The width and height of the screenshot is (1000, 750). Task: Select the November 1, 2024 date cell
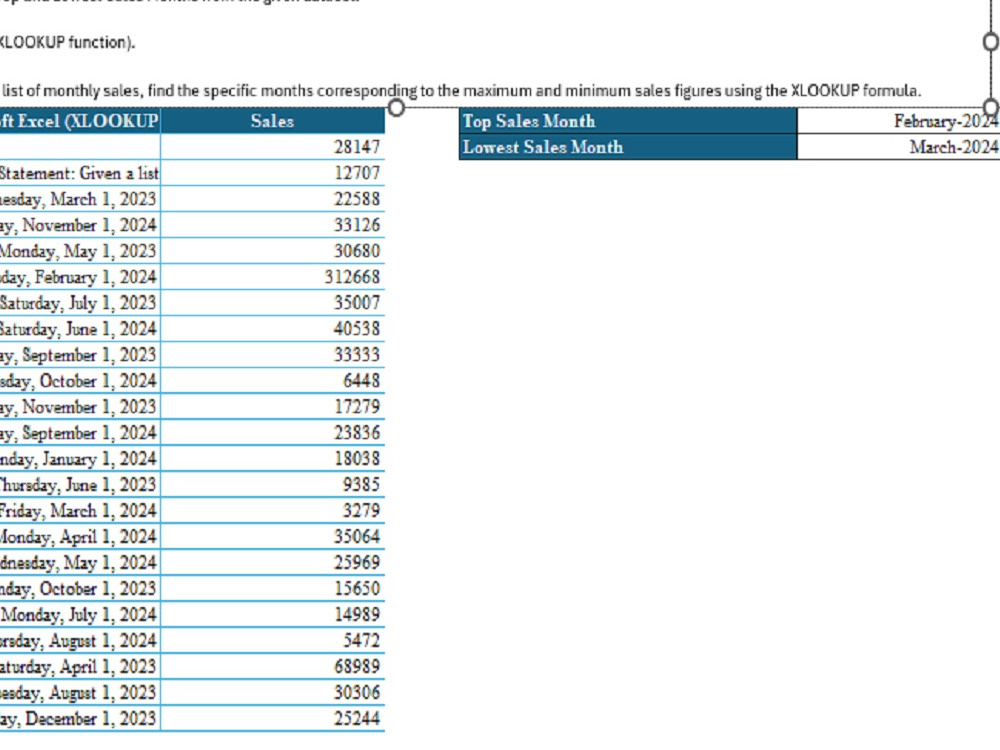click(80, 225)
